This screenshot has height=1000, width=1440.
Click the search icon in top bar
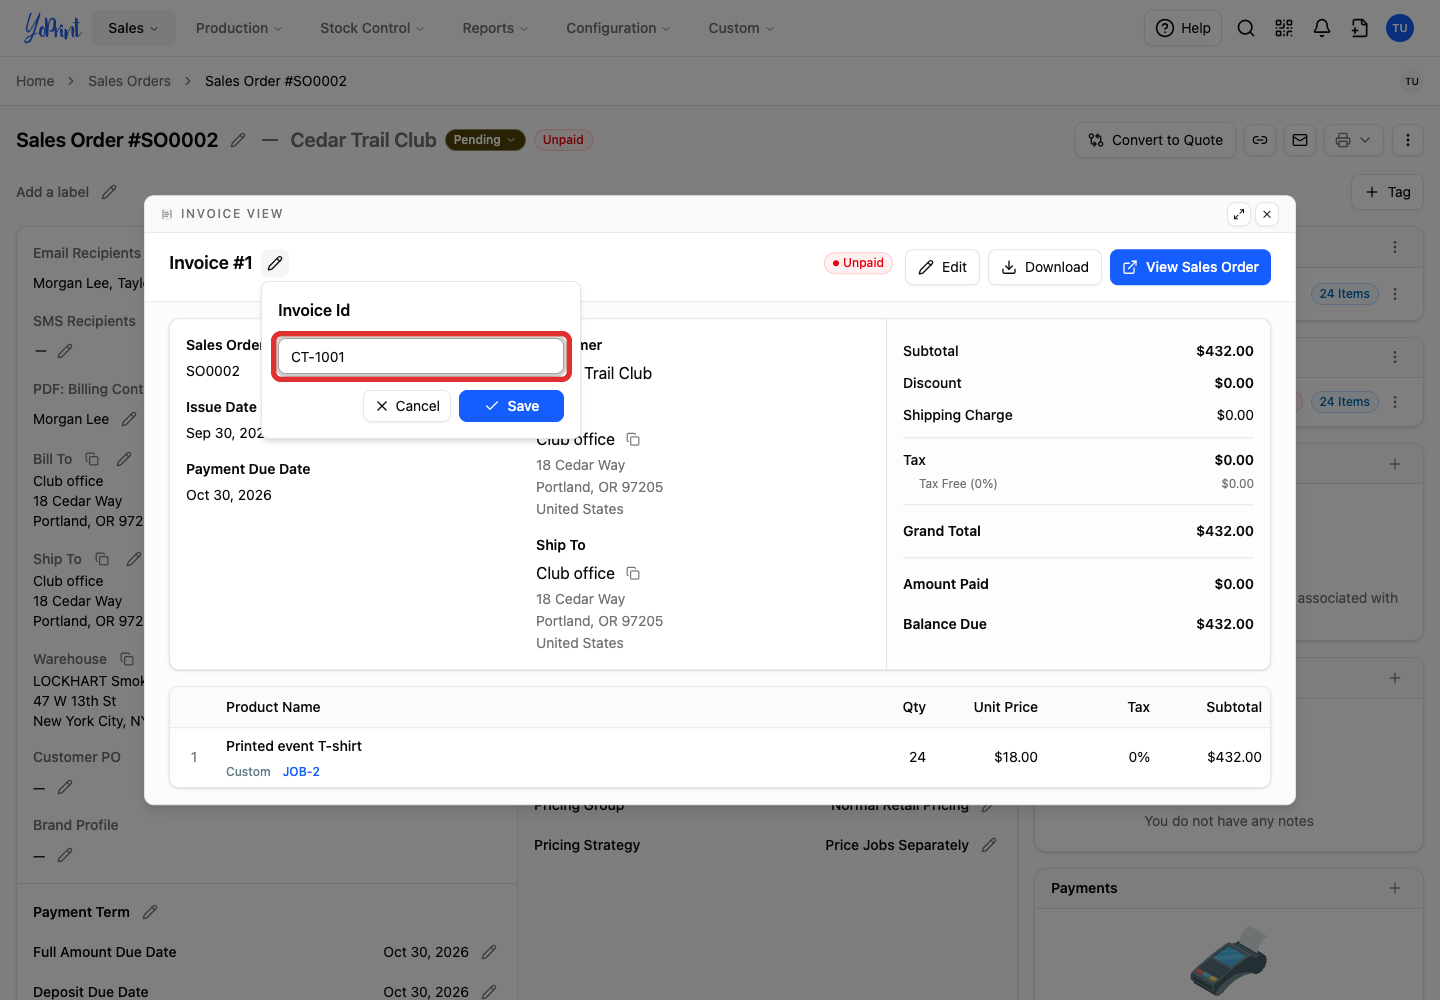pos(1246,28)
